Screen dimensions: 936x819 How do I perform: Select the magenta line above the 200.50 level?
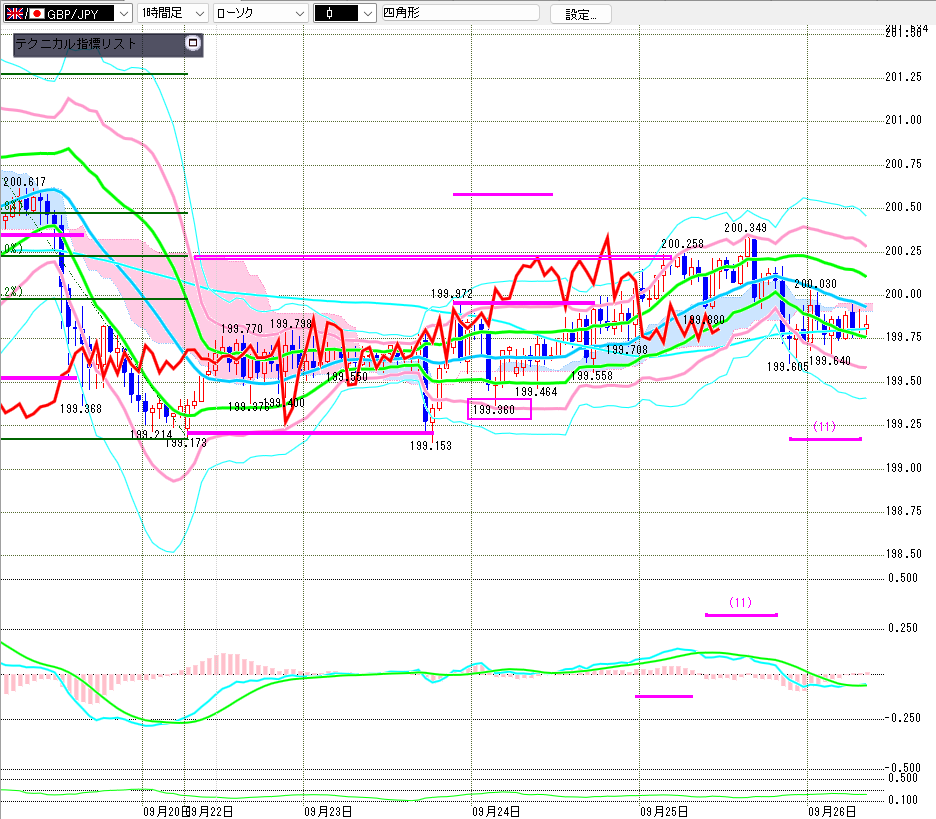(502, 194)
